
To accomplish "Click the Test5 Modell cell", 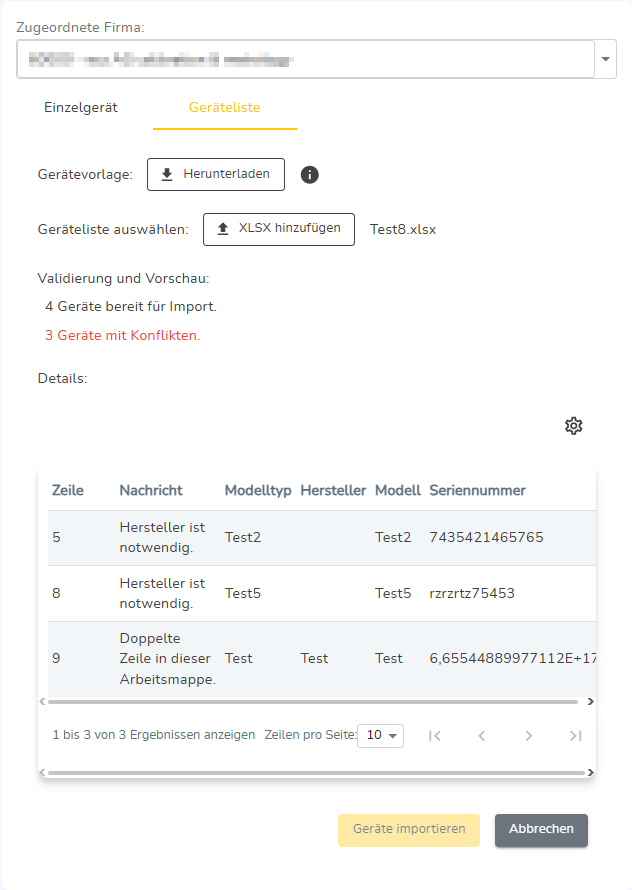I will [x=393, y=593].
